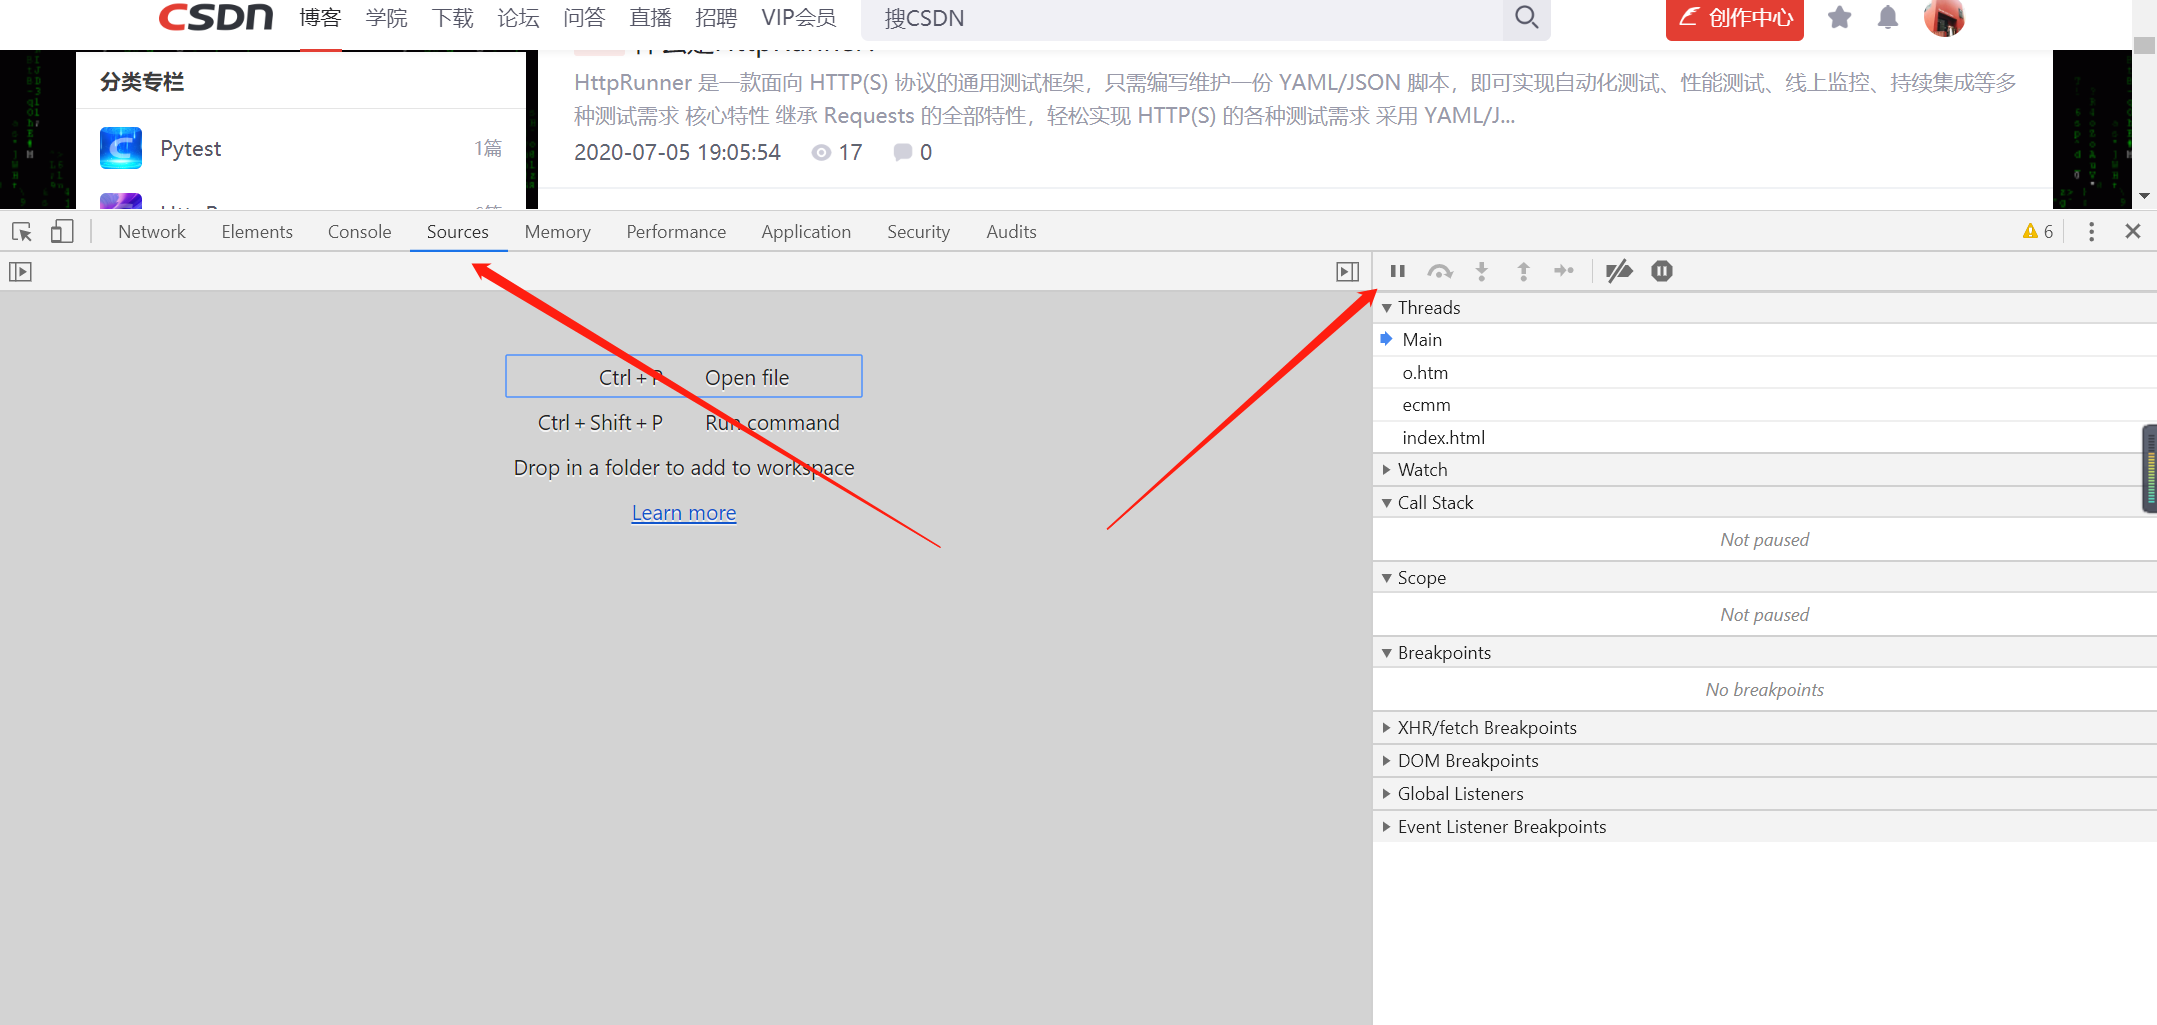
Task: Select the ecmm thread
Action: 1765,405
